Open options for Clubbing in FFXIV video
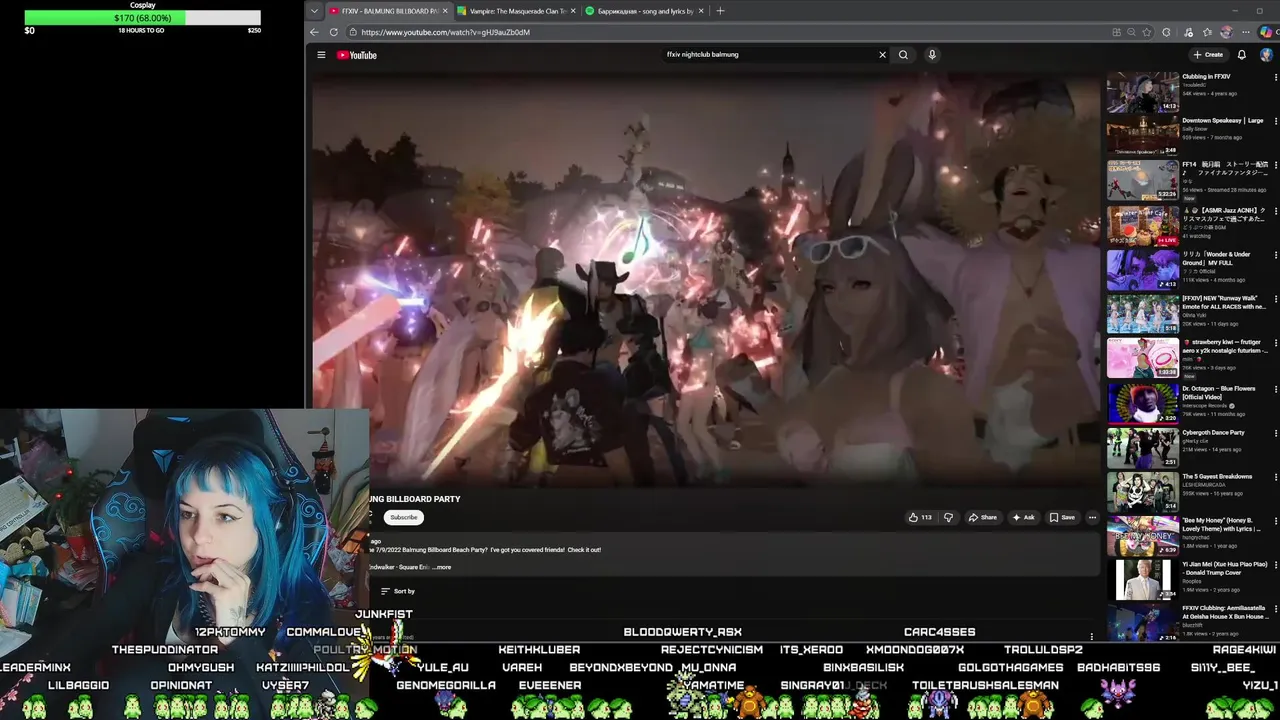This screenshot has width=1280, height=720. tap(1275, 77)
